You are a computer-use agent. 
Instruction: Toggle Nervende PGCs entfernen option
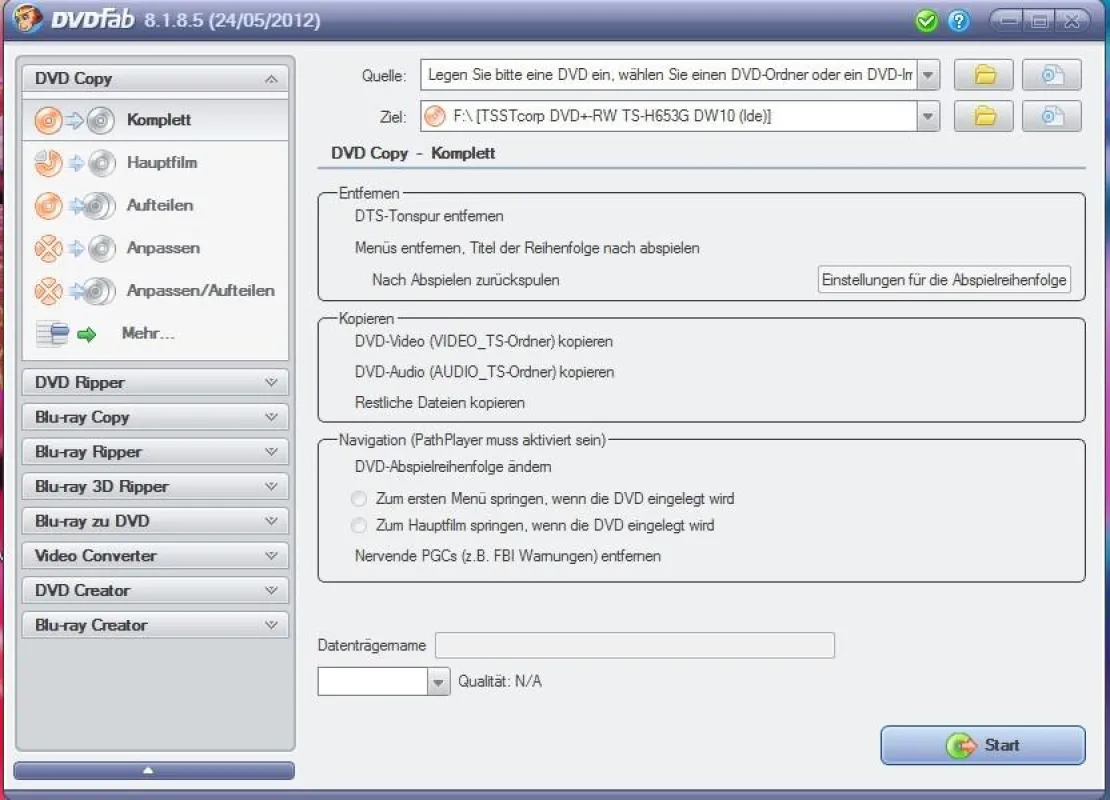(508, 556)
